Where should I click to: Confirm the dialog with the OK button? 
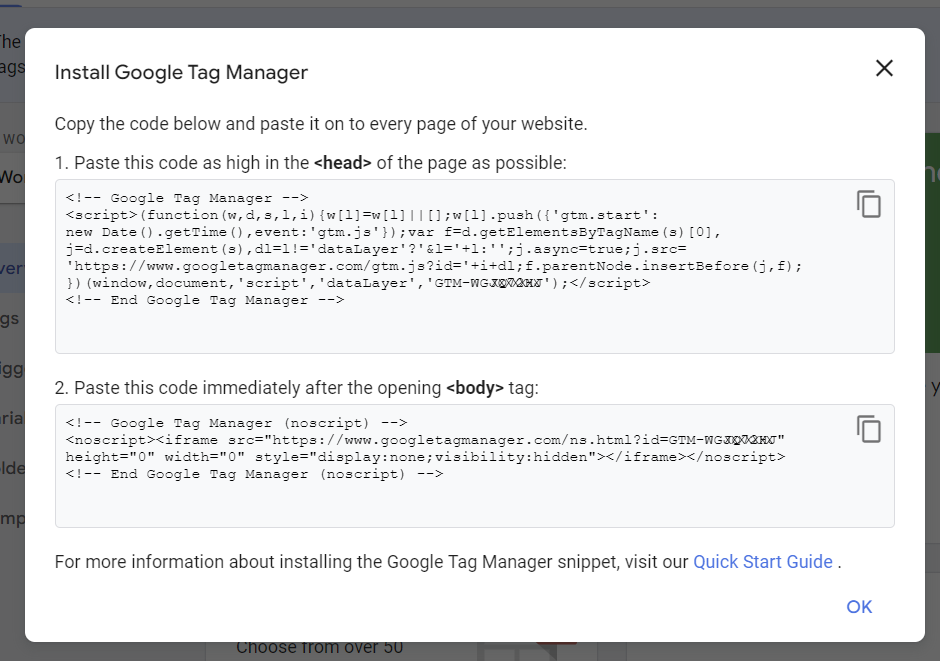point(858,607)
